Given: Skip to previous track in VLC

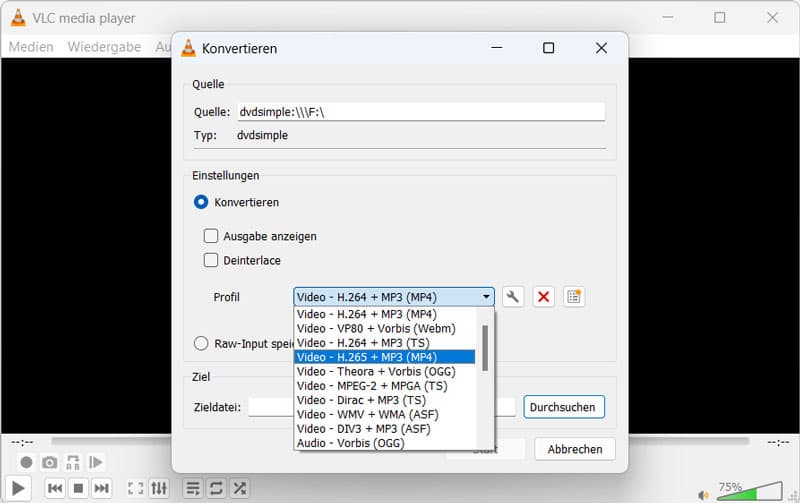Looking at the screenshot, I should point(55,488).
